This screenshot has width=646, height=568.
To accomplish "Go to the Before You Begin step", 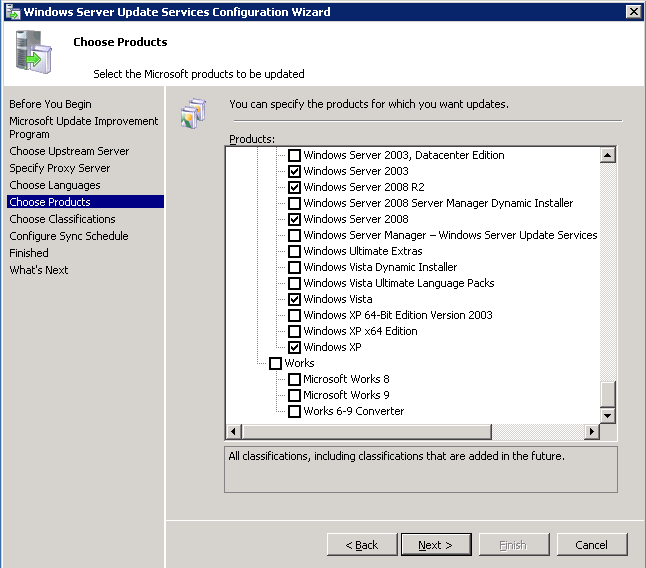I will pos(50,104).
